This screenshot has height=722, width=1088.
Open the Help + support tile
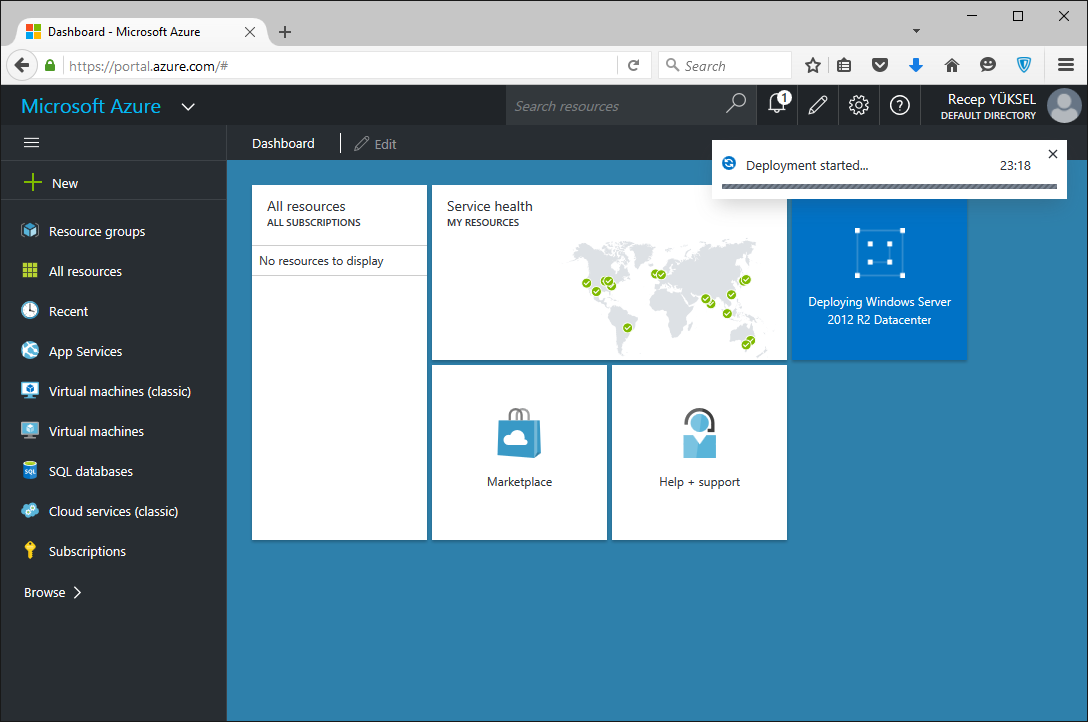pos(699,452)
